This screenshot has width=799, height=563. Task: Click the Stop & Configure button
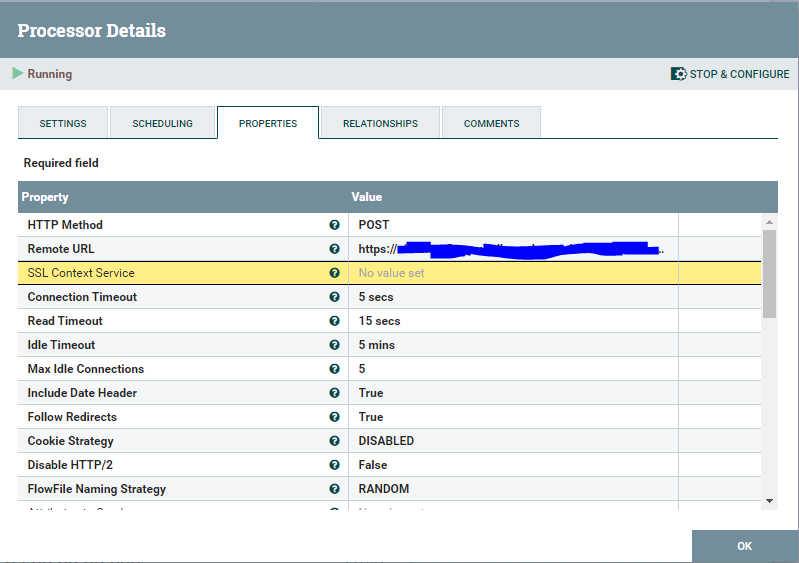[730, 74]
